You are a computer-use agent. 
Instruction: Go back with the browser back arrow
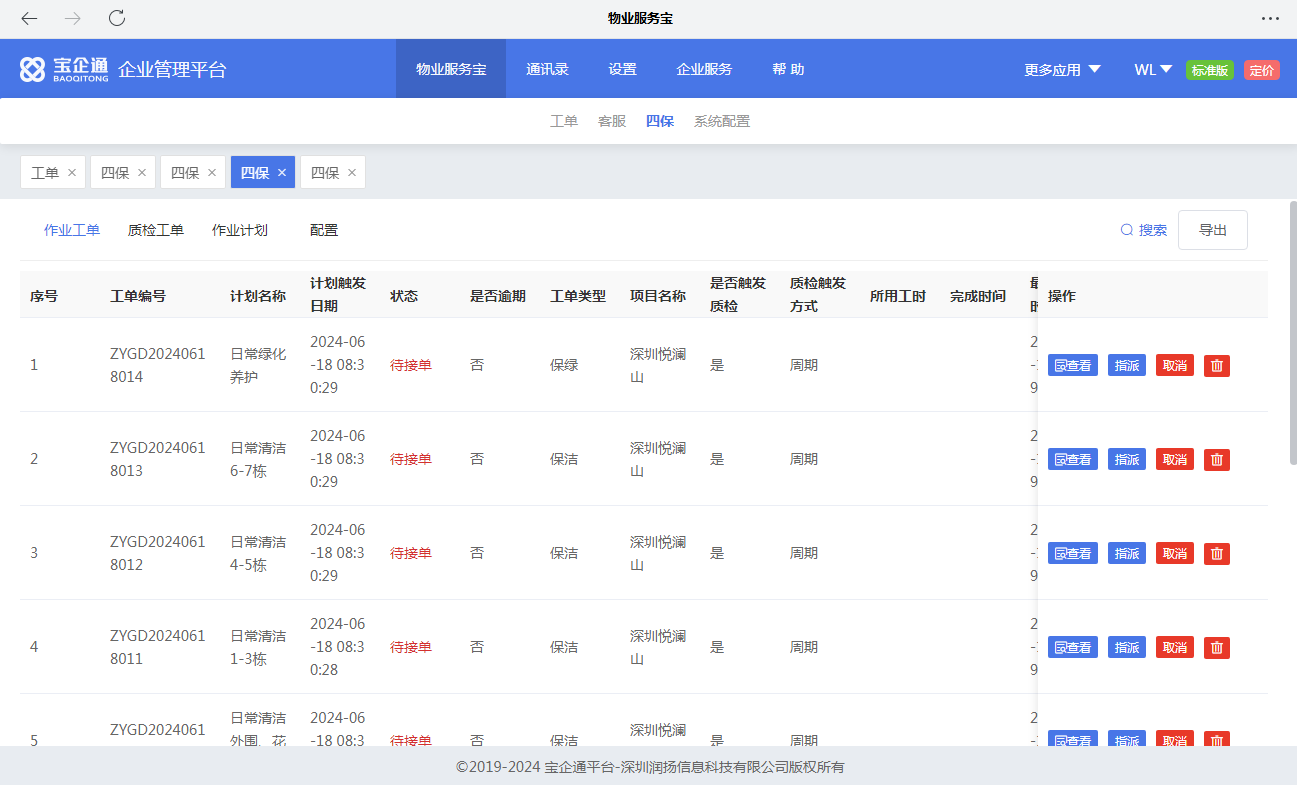(29, 18)
